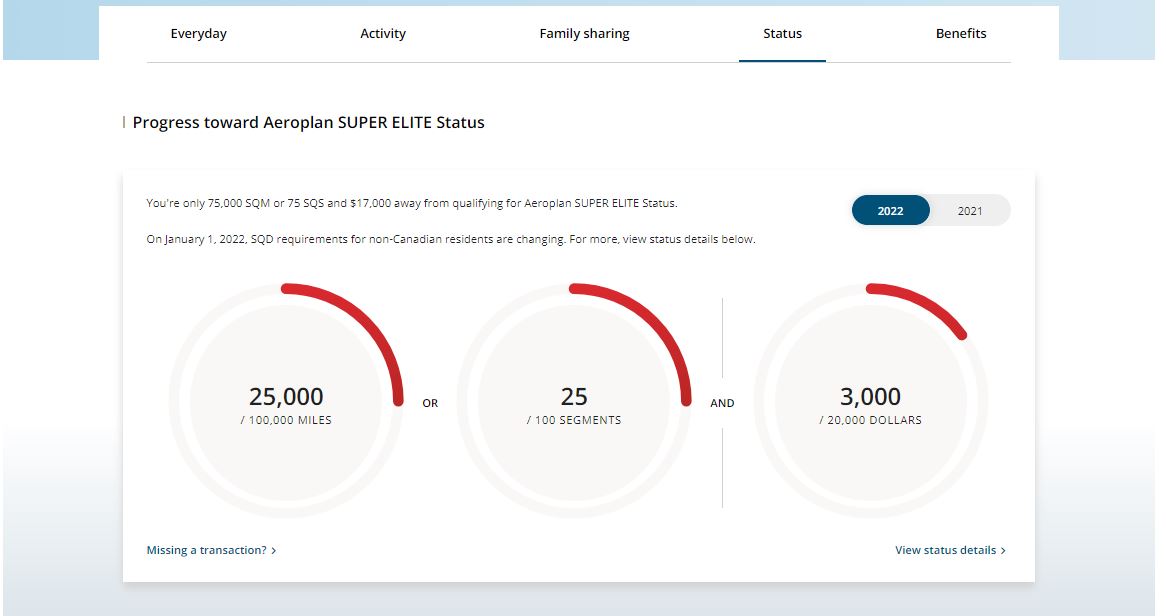Click the View status details link

coord(950,551)
